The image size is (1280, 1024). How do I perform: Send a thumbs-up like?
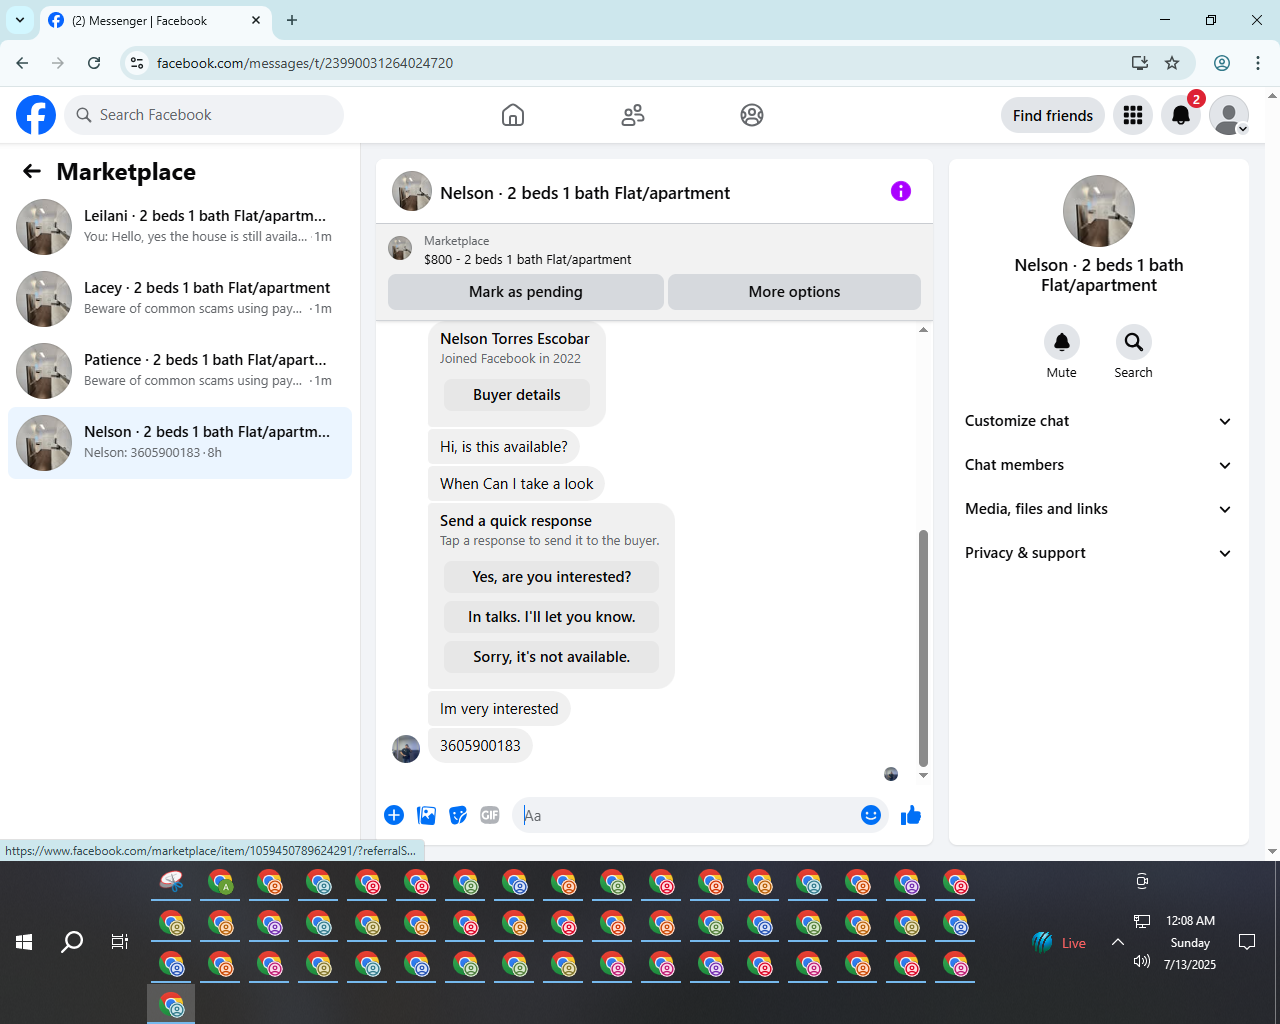pyautogui.click(x=911, y=815)
